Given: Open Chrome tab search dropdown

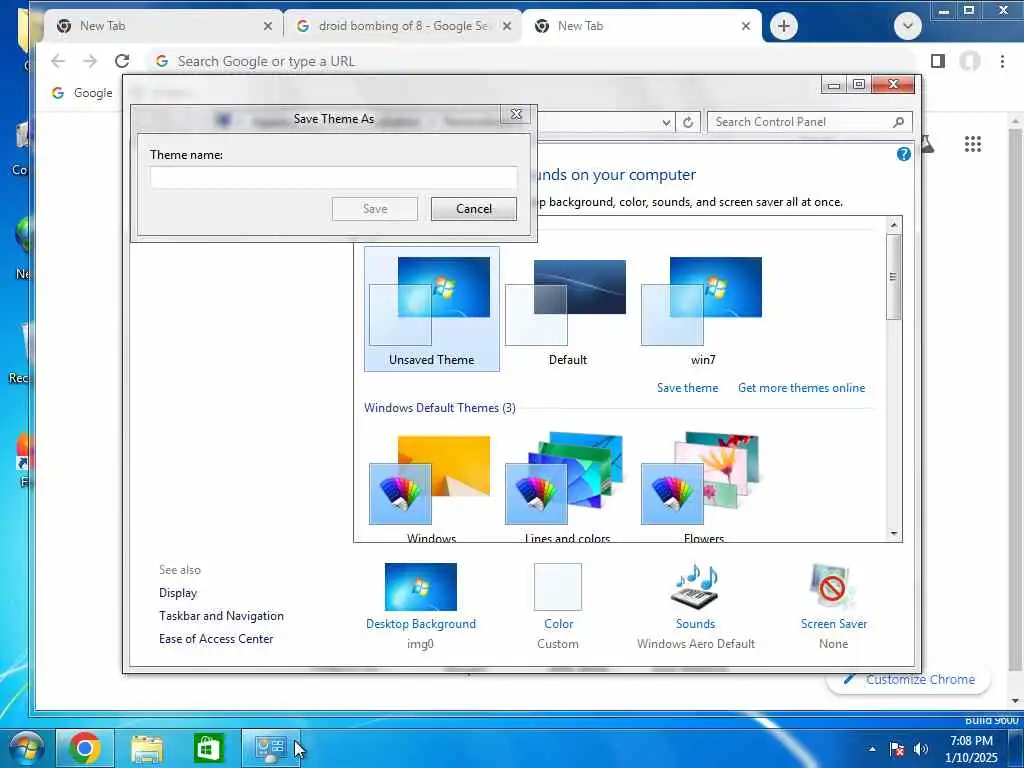Looking at the screenshot, I should pyautogui.click(x=908, y=26).
